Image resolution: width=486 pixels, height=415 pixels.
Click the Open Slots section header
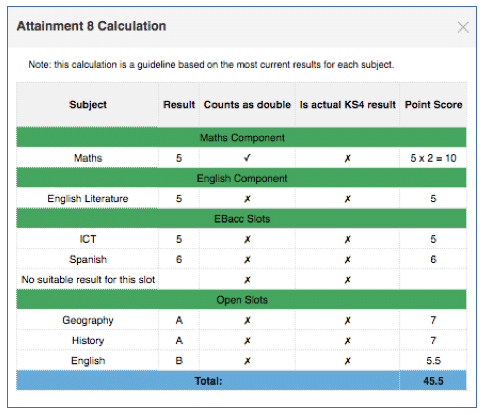[241, 300]
